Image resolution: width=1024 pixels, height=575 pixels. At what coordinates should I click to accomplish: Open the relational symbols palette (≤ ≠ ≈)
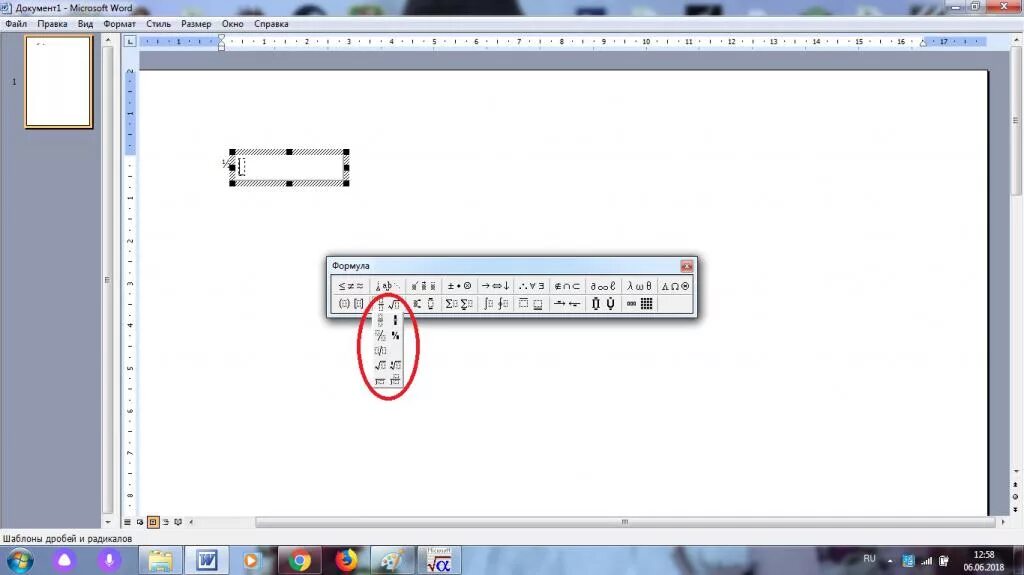(351, 286)
